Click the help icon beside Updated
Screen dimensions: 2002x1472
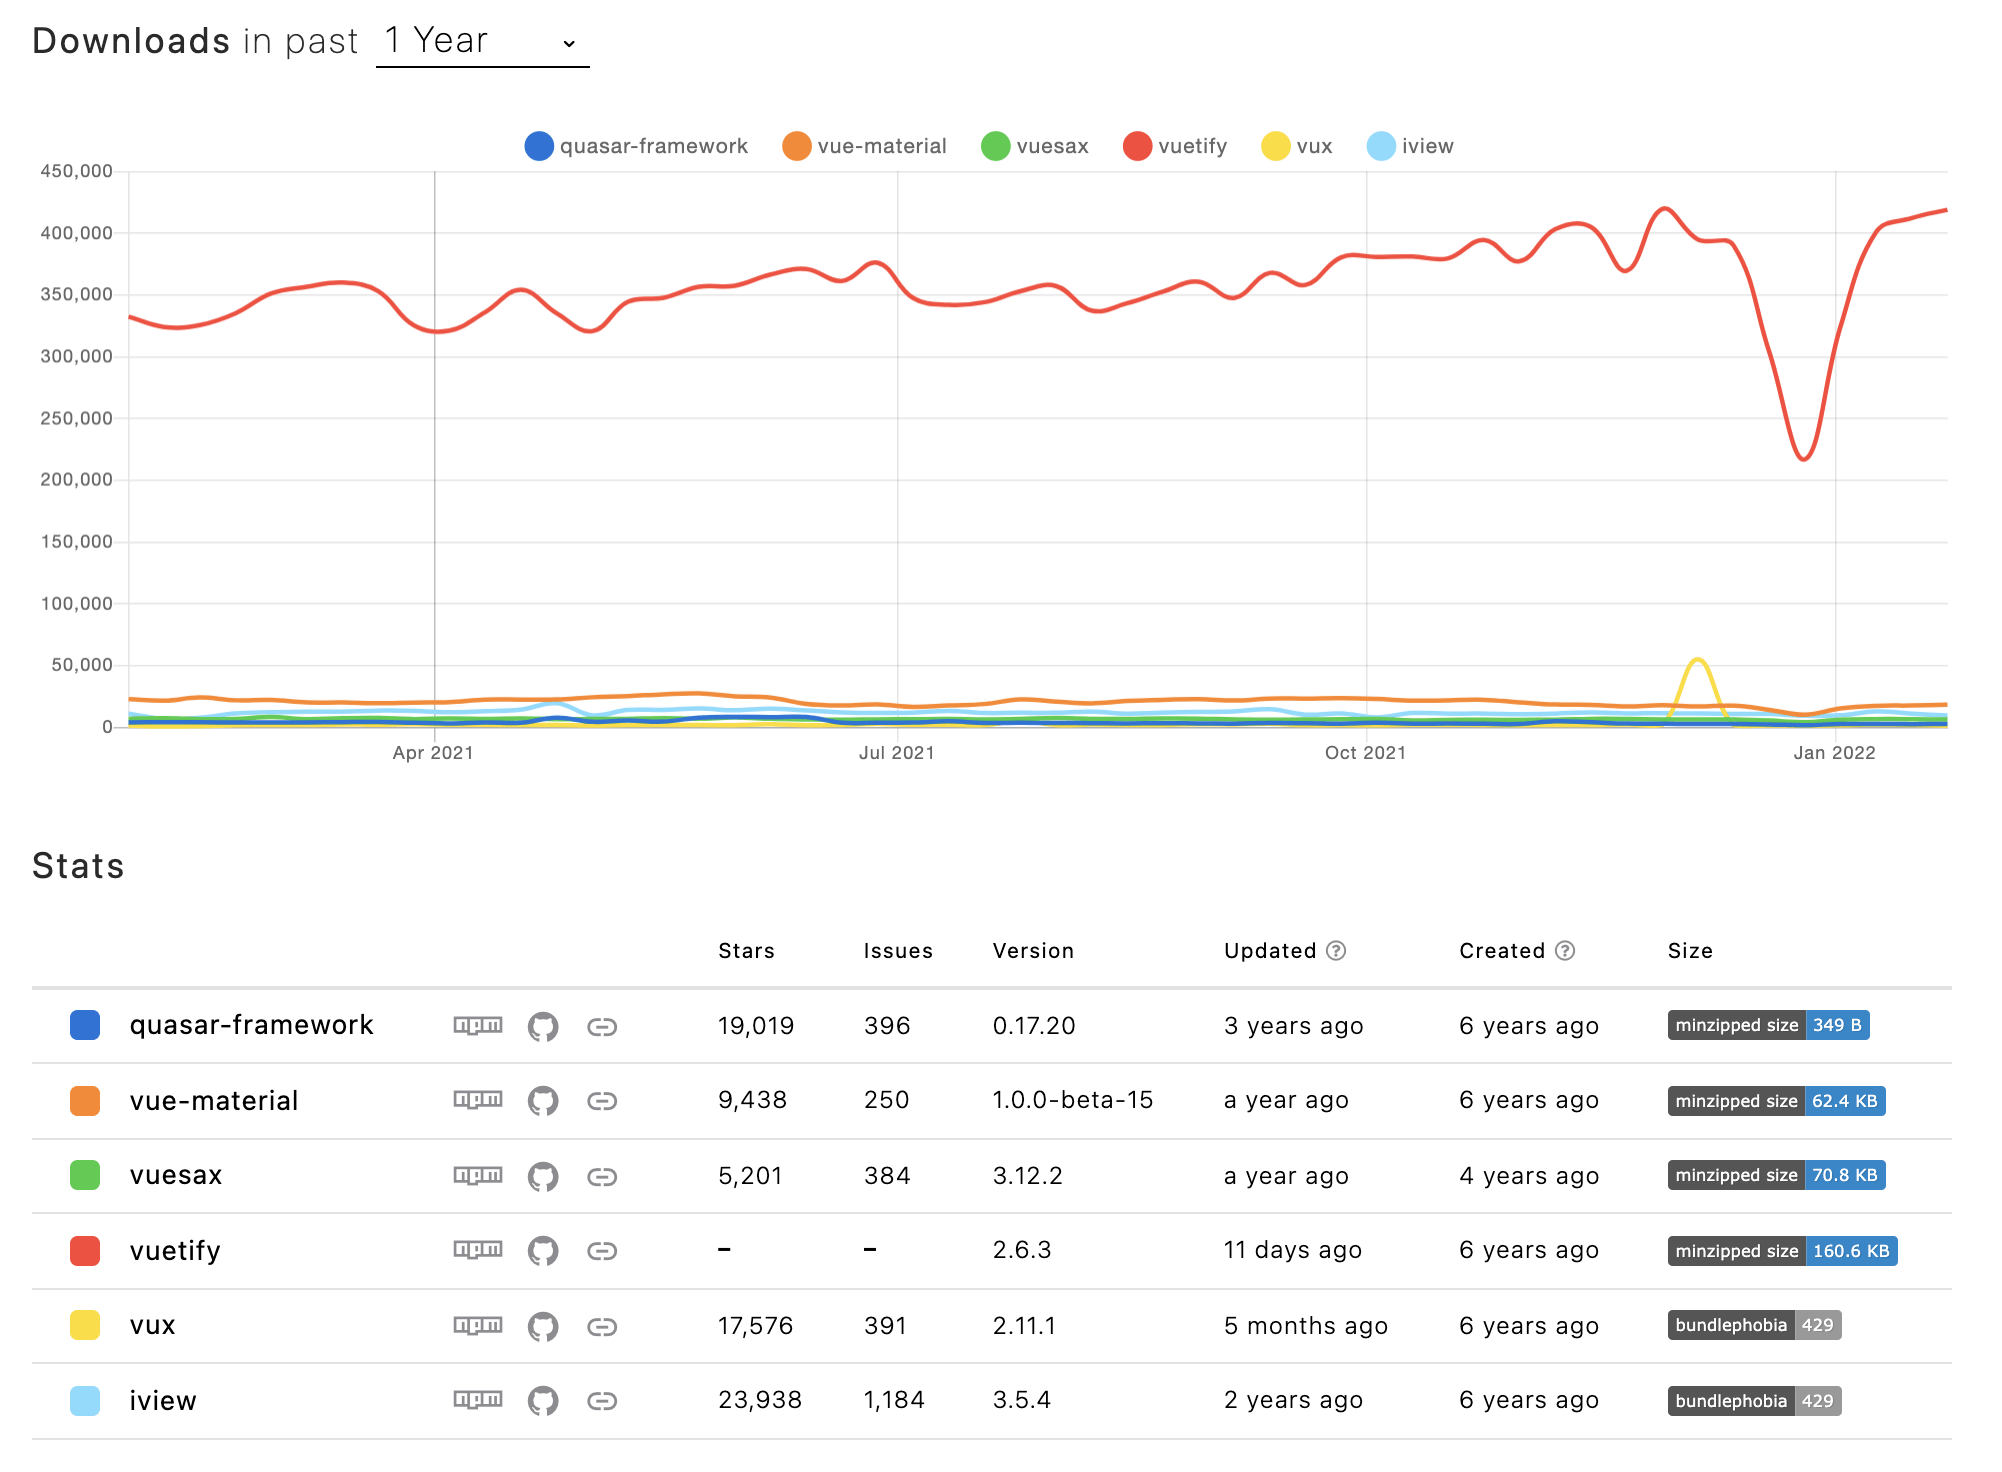click(1336, 951)
